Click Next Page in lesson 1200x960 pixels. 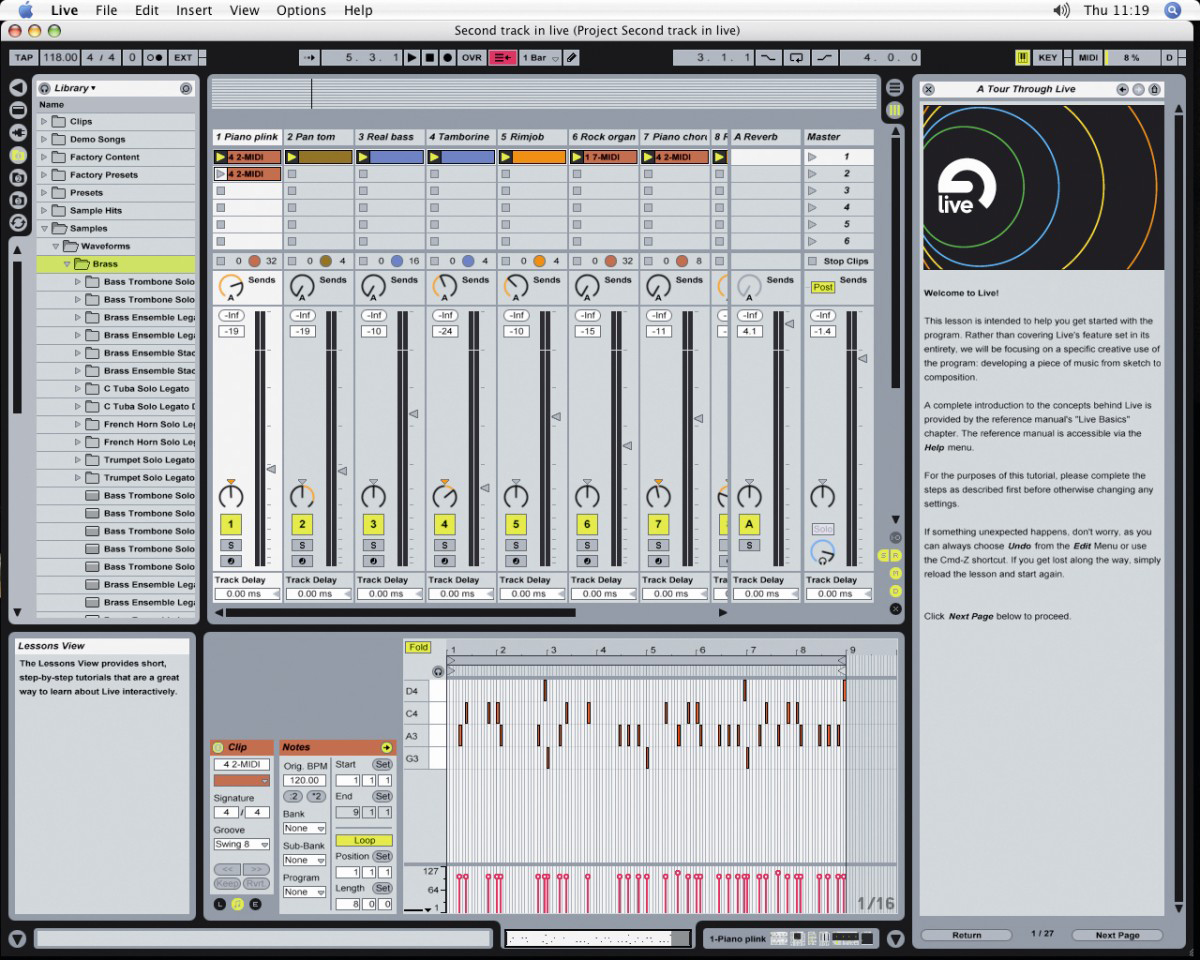pos(1117,935)
